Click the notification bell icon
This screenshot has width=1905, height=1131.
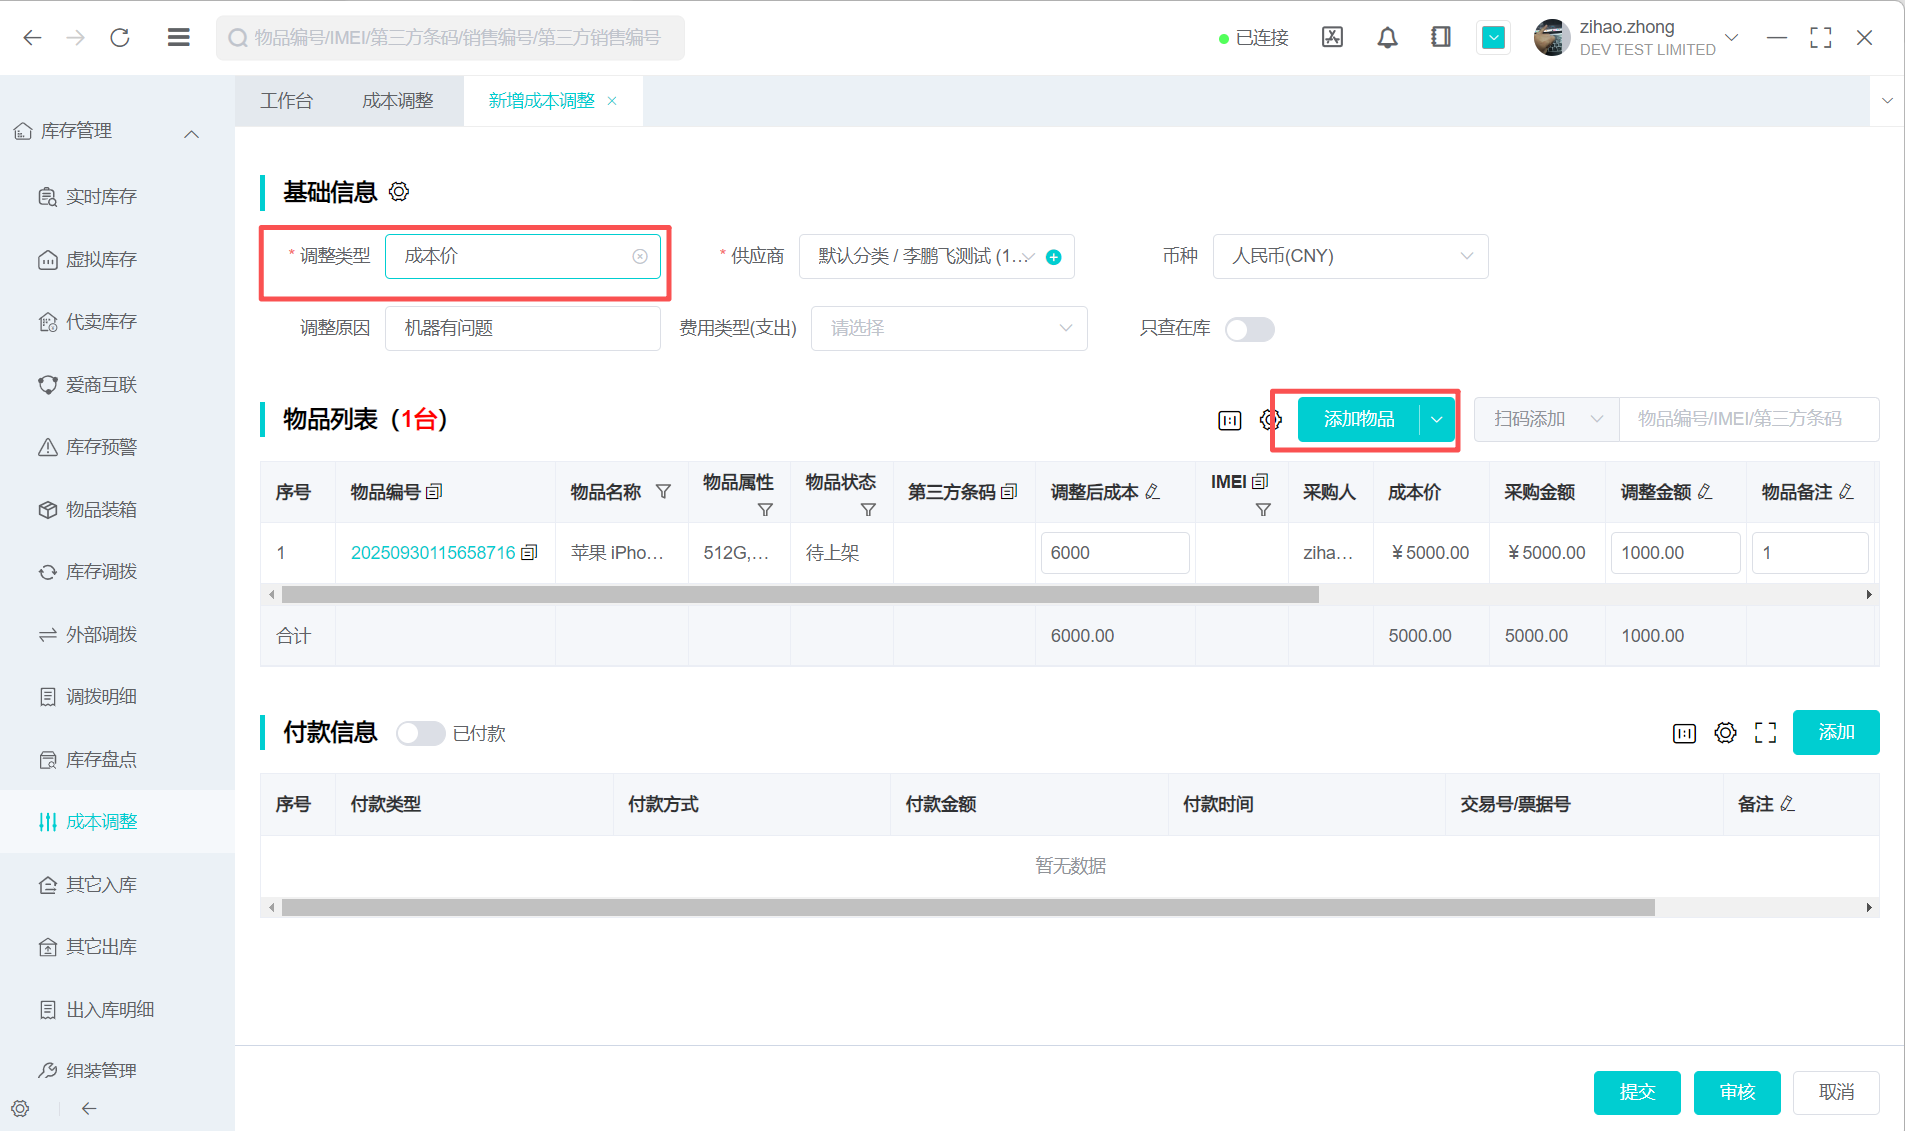(1387, 38)
